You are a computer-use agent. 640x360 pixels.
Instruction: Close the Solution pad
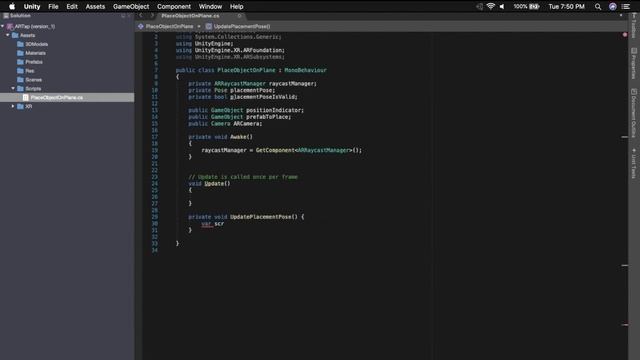(129, 16)
